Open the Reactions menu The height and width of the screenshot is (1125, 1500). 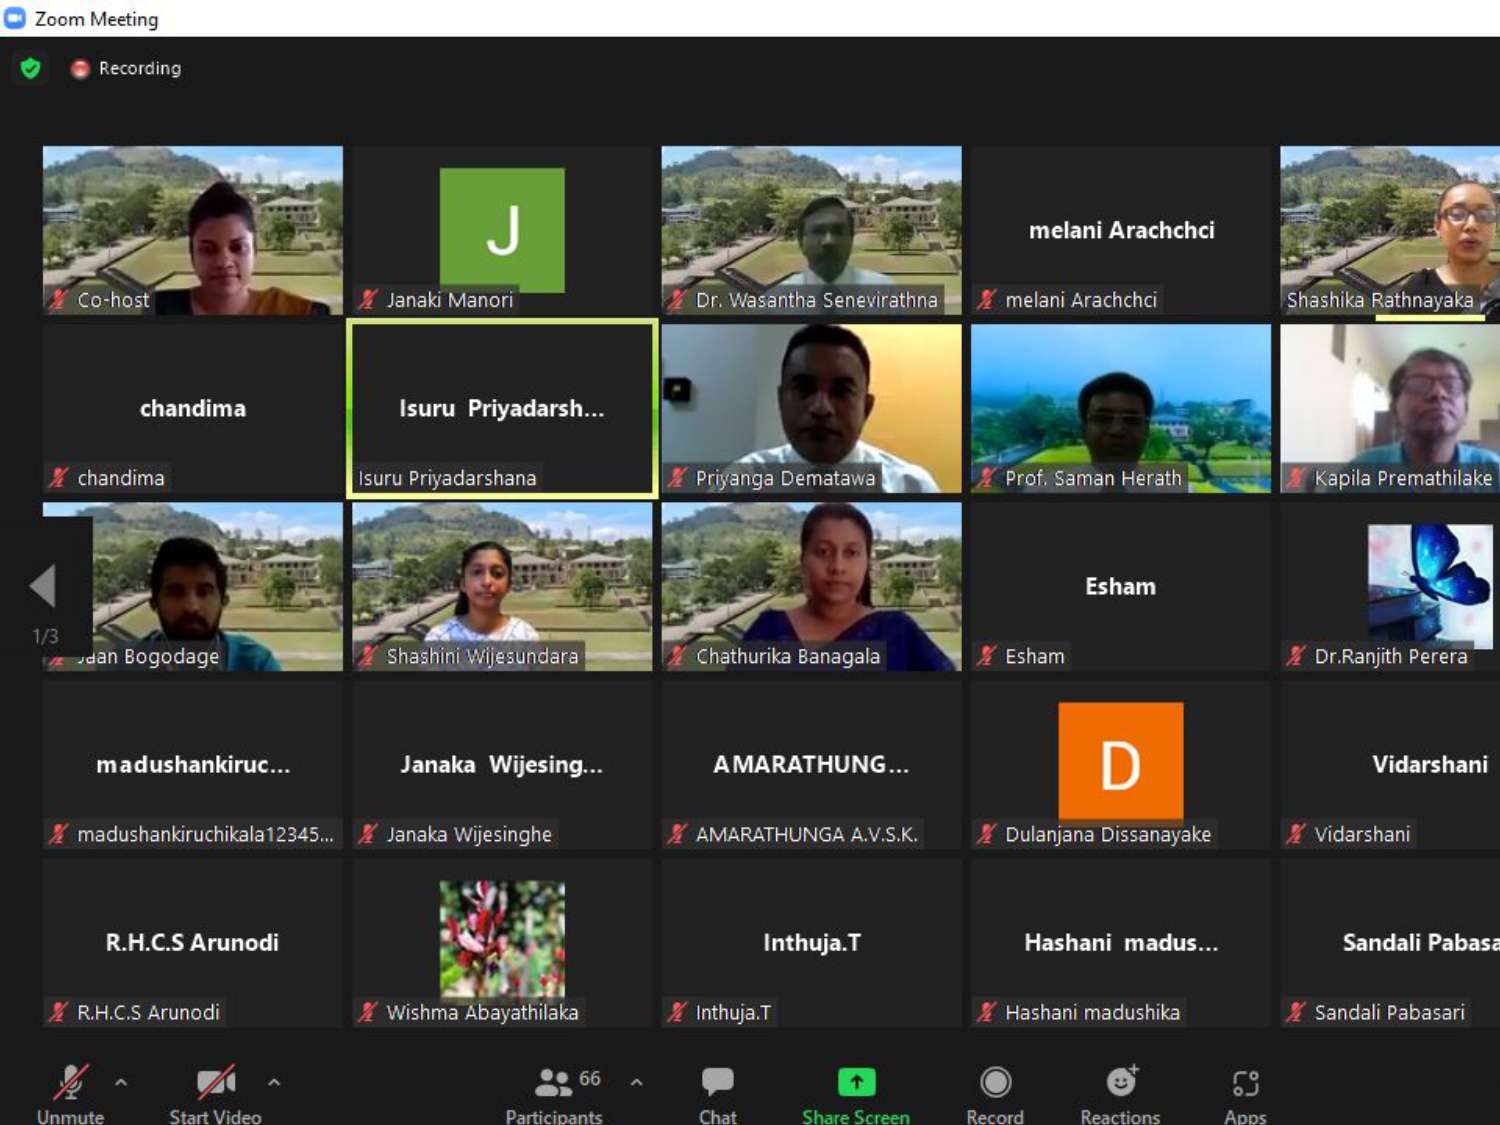click(x=1120, y=1094)
